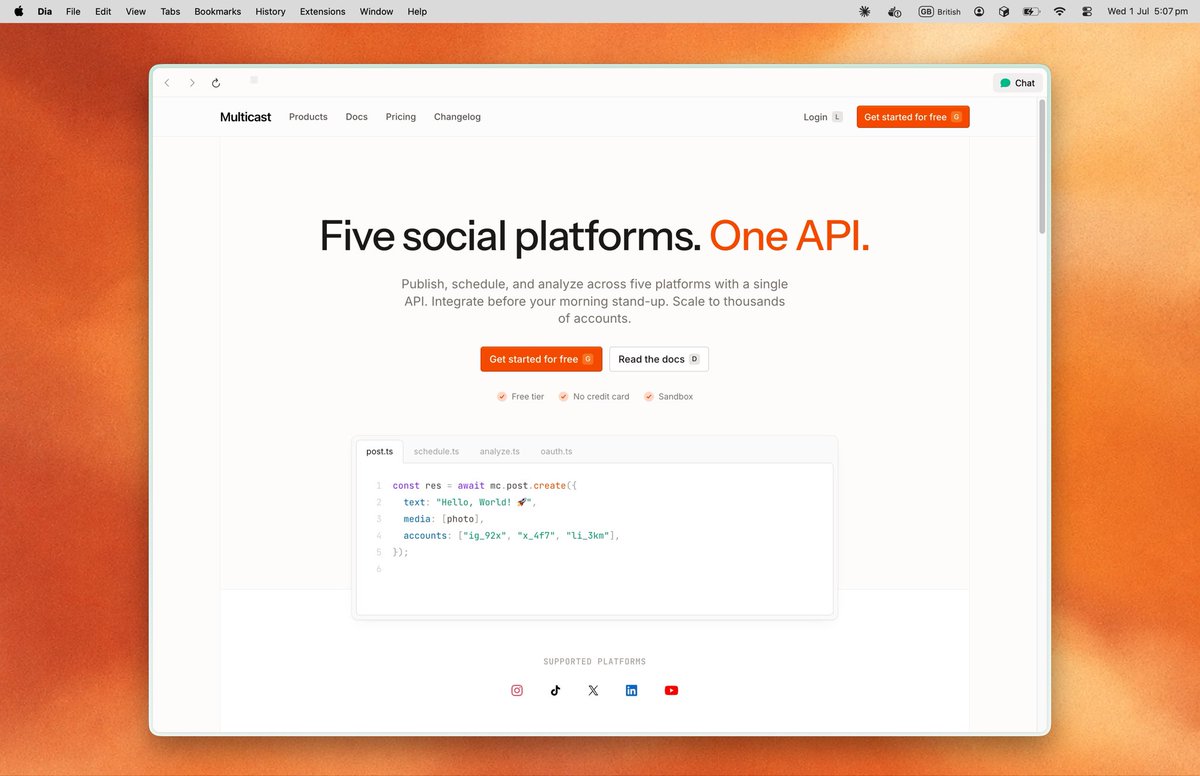The height and width of the screenshot is (776, 1200).
Task: Click the No credit card check icon
Action: point(563,397)
